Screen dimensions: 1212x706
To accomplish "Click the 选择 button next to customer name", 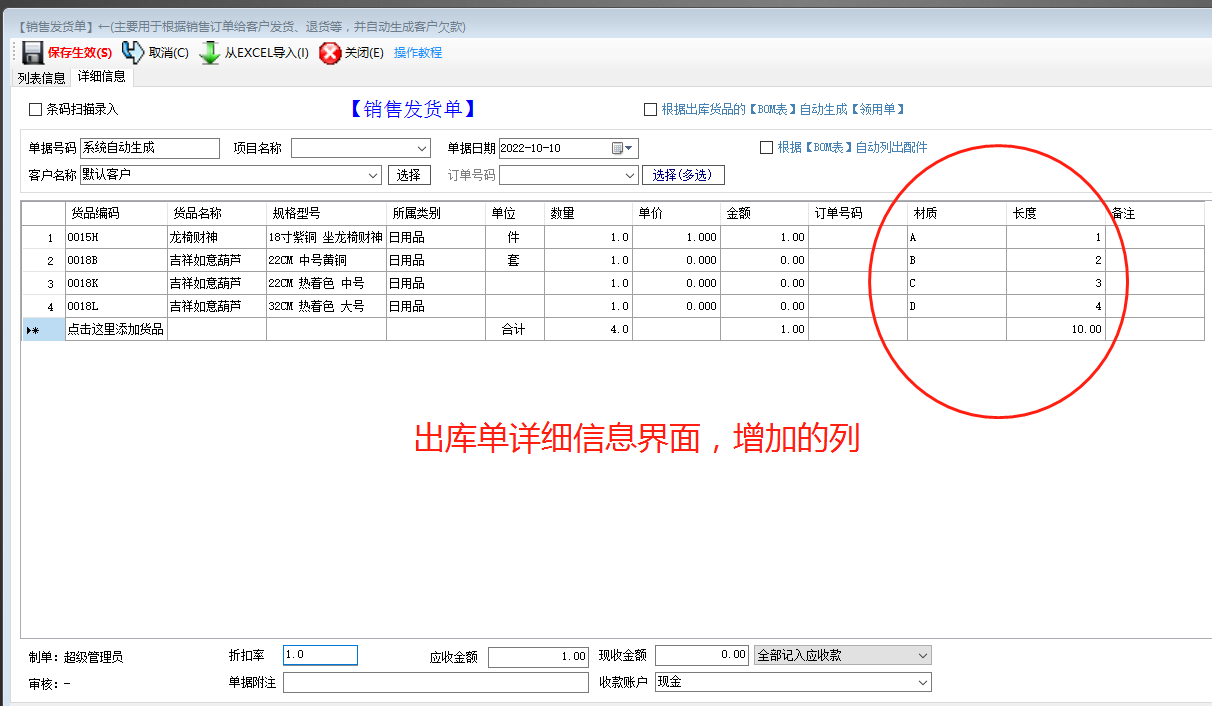I will click(x=409, y=174).
